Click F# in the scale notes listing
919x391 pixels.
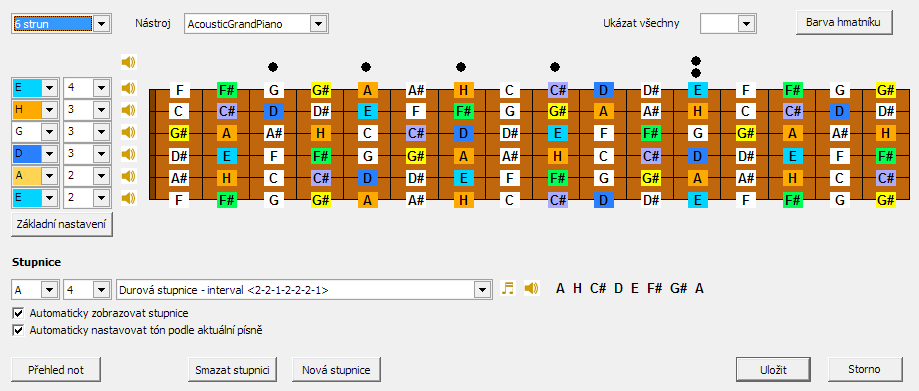pyautogui.click(x=655, y=288)
